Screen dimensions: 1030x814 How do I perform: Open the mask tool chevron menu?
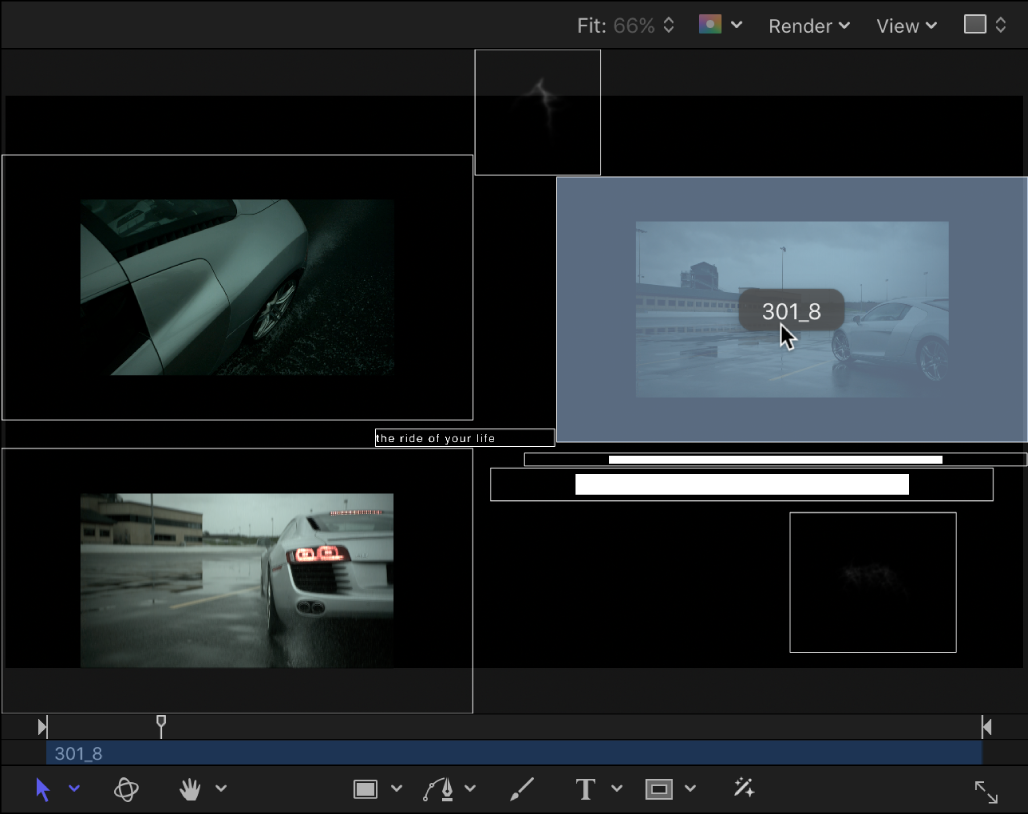tap(691, 789)
